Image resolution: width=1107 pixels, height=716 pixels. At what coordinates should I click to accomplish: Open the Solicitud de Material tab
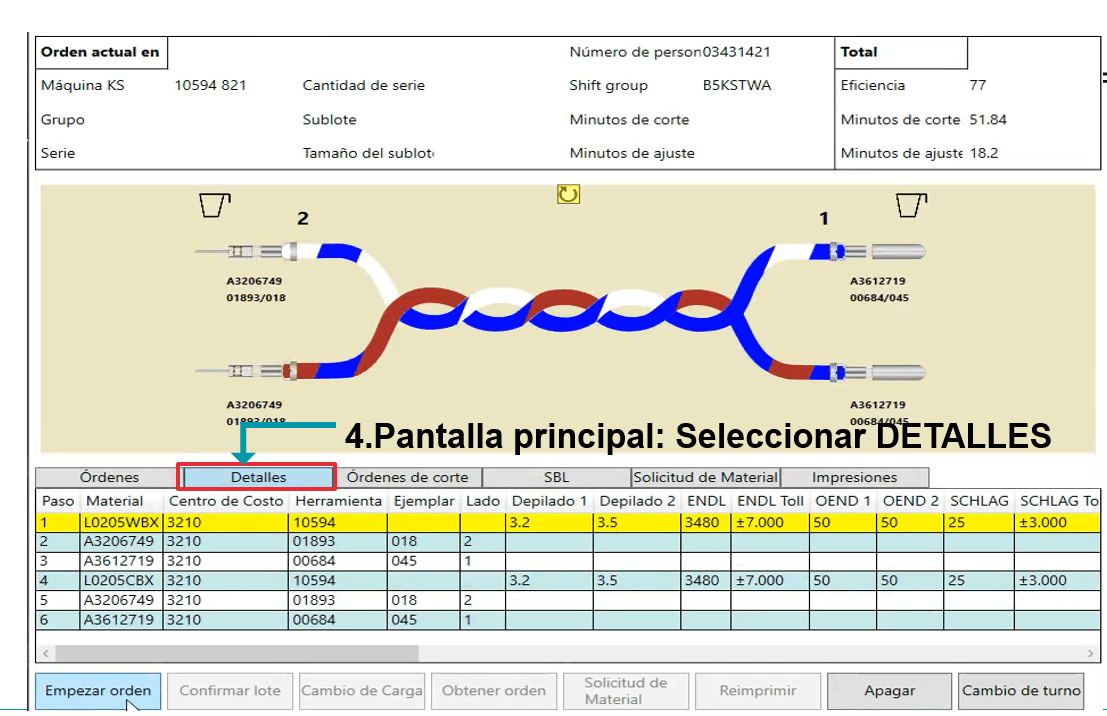tap(705, 477)
